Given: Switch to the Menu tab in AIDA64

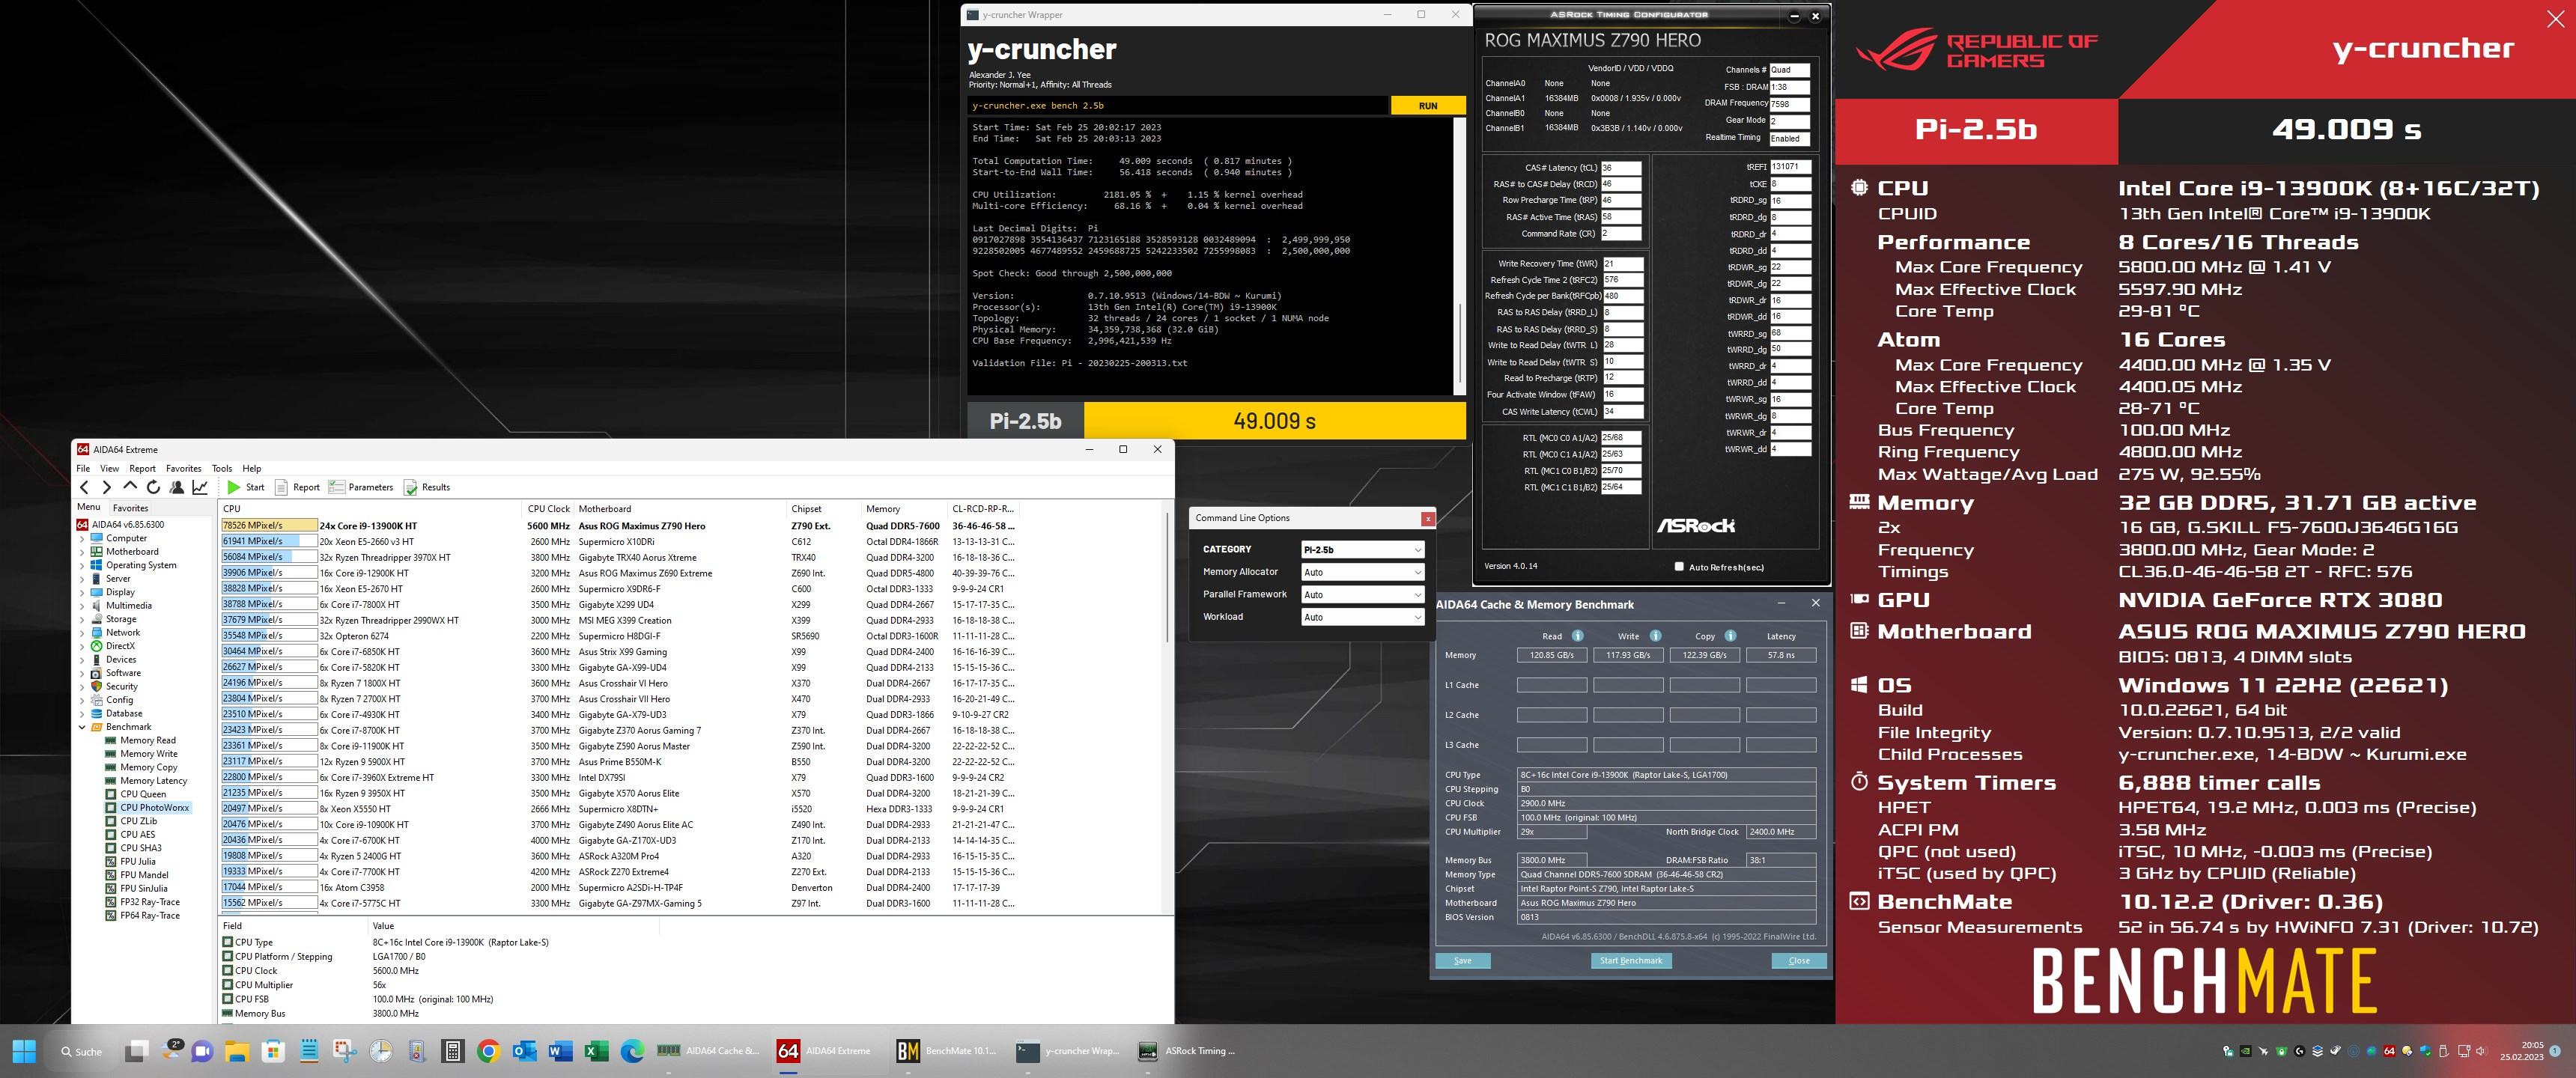Looking at the screenshot, I should click(89, 507).
